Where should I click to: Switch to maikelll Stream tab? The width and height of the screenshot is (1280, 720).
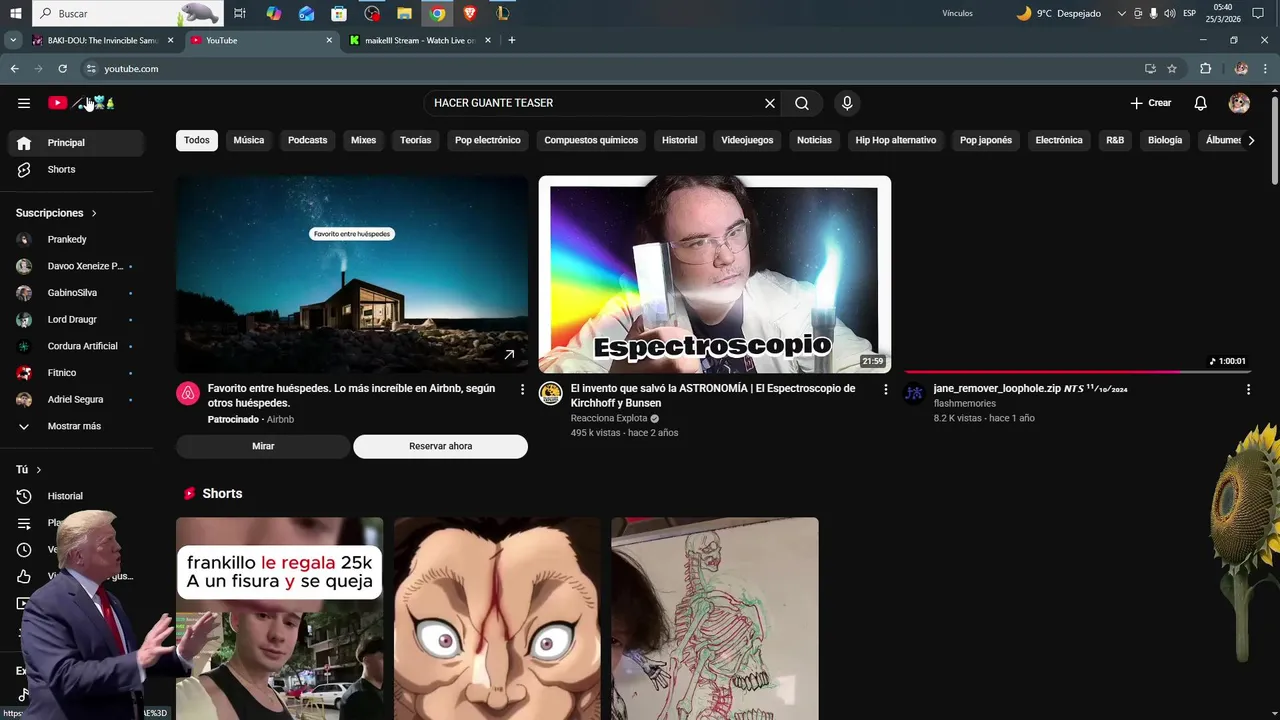click(420, 40)
